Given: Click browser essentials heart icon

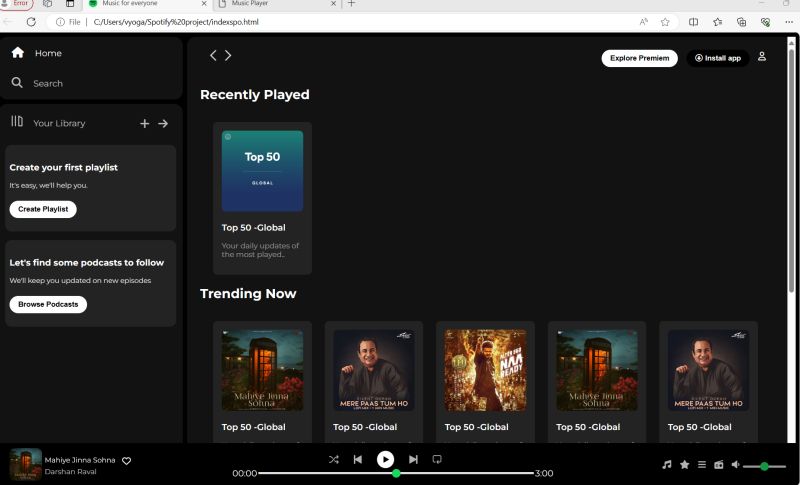Looking at the screenshot, I should [765, 22].
